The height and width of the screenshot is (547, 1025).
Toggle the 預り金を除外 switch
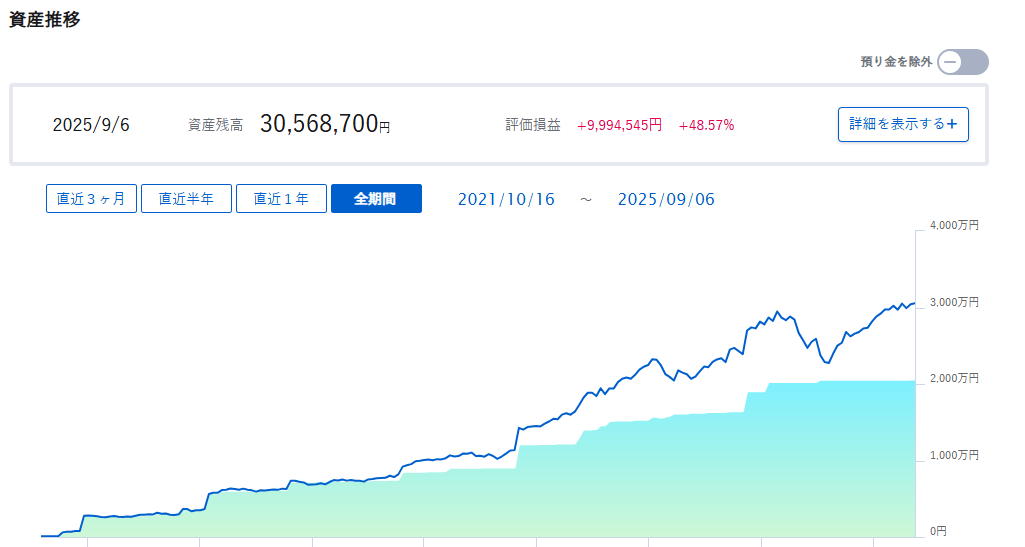(962, 62)
